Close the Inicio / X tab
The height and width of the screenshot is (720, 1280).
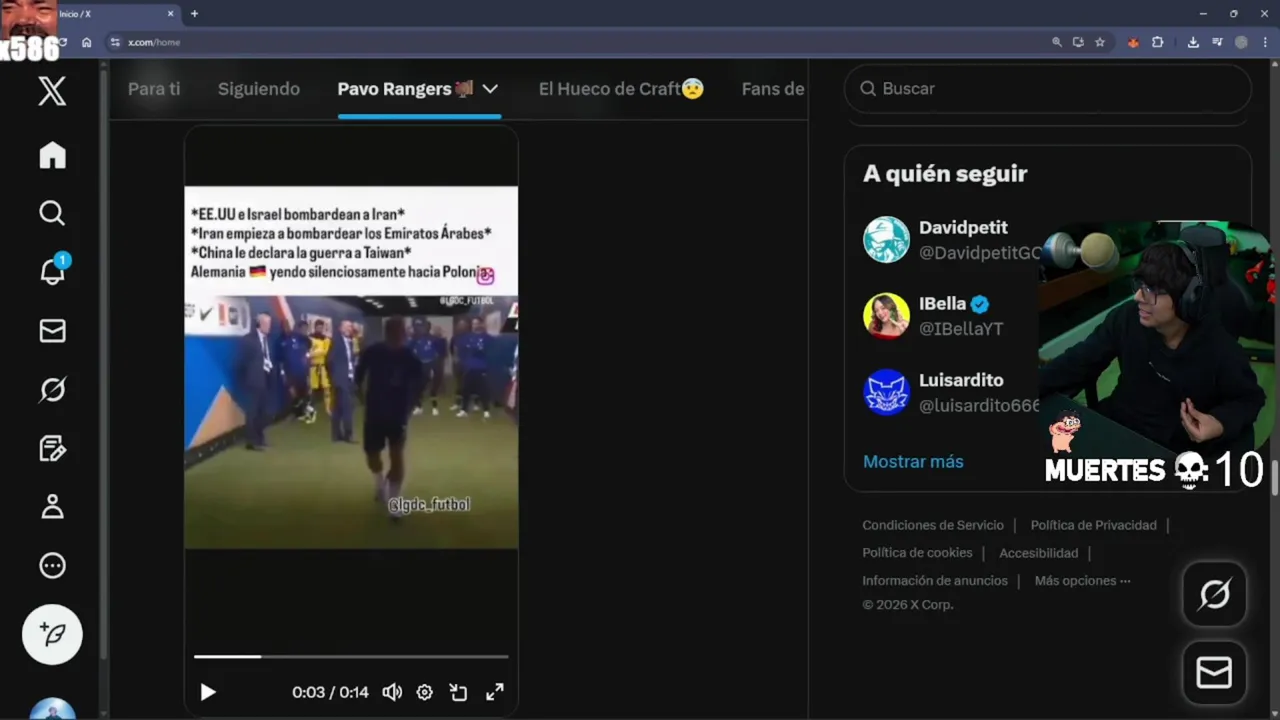click(170, 14)
